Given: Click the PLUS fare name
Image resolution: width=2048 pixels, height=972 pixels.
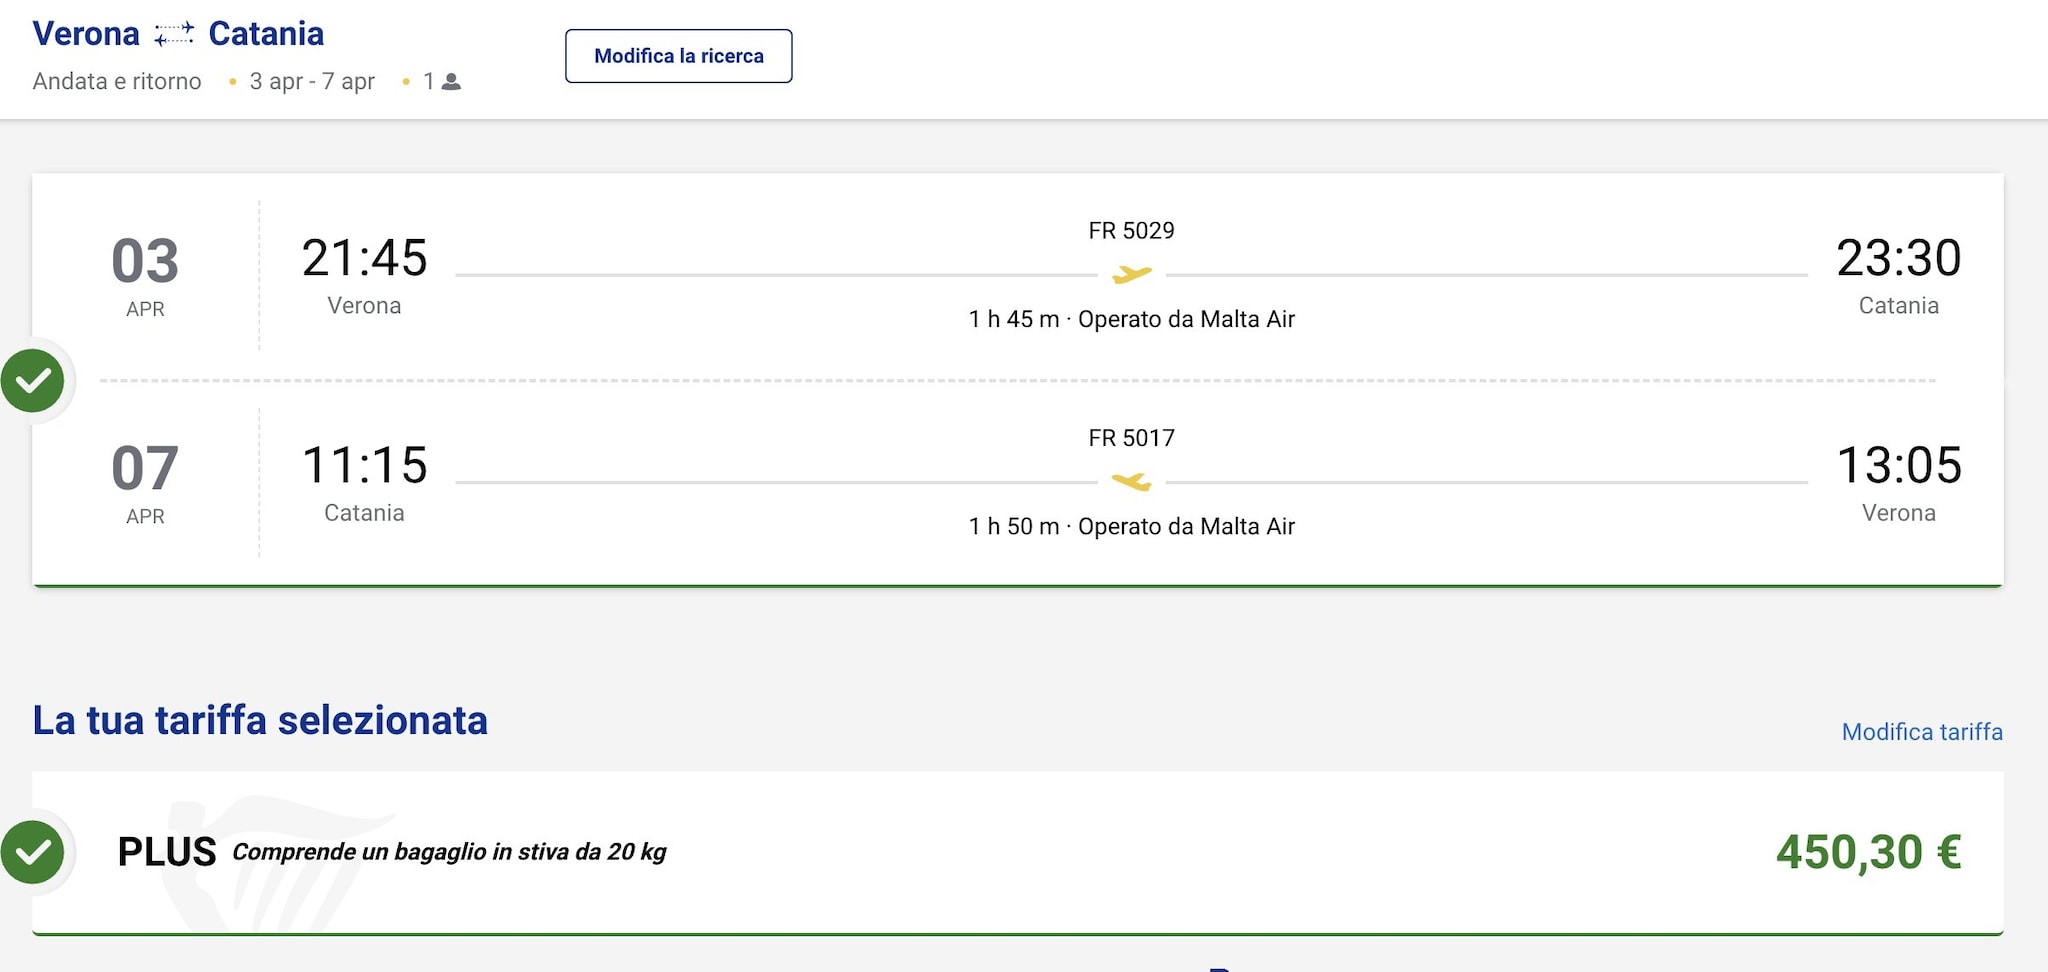Looking at the screenshot, I should tap(166, 852).
